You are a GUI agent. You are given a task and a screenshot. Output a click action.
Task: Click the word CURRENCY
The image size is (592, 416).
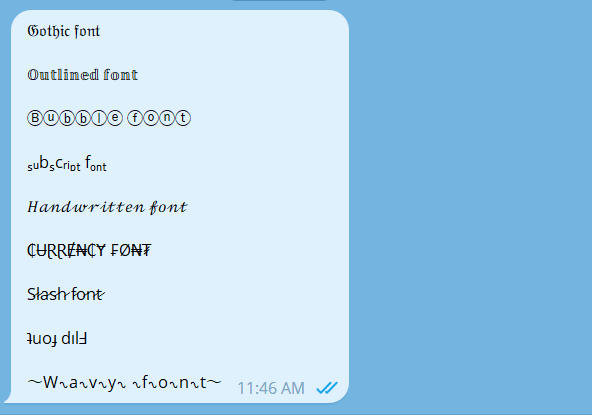pos(66,251)
